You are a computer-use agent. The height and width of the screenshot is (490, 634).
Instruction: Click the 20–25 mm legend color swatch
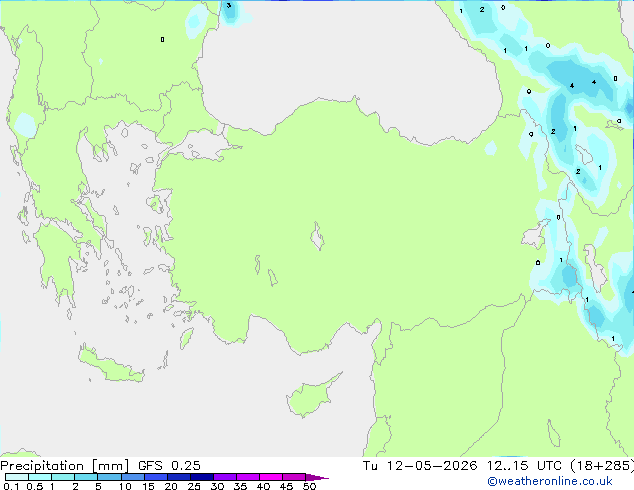click(x=179, y=477)
